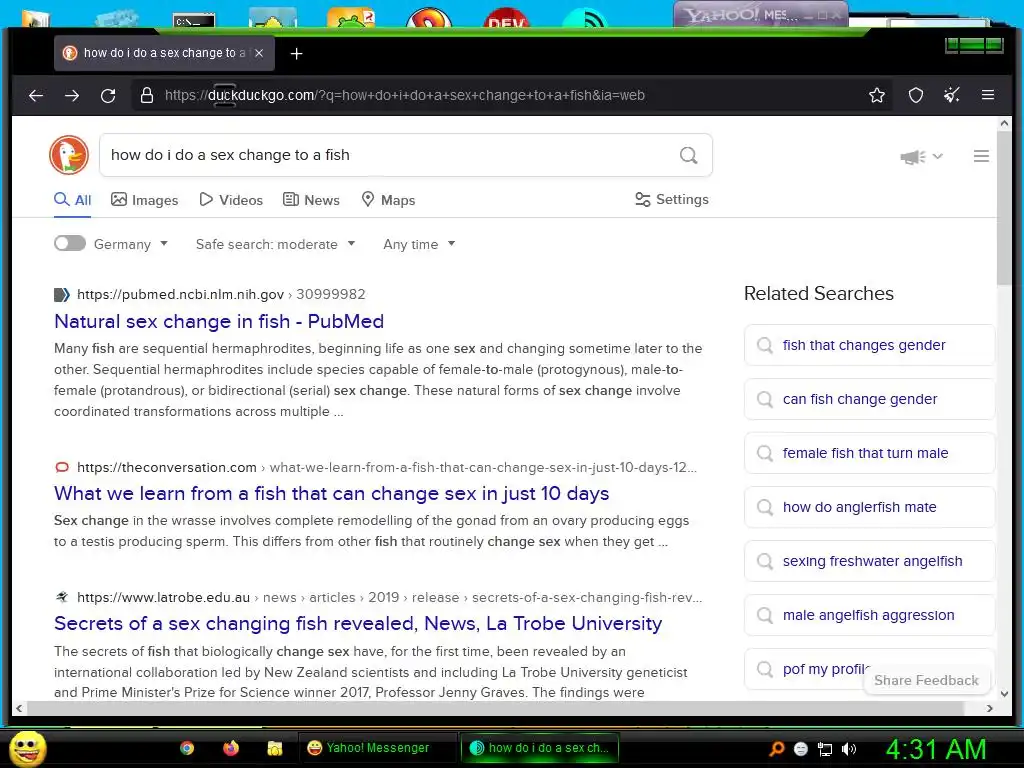Click the La Trobe result favicon

click(x=61, y=597)
